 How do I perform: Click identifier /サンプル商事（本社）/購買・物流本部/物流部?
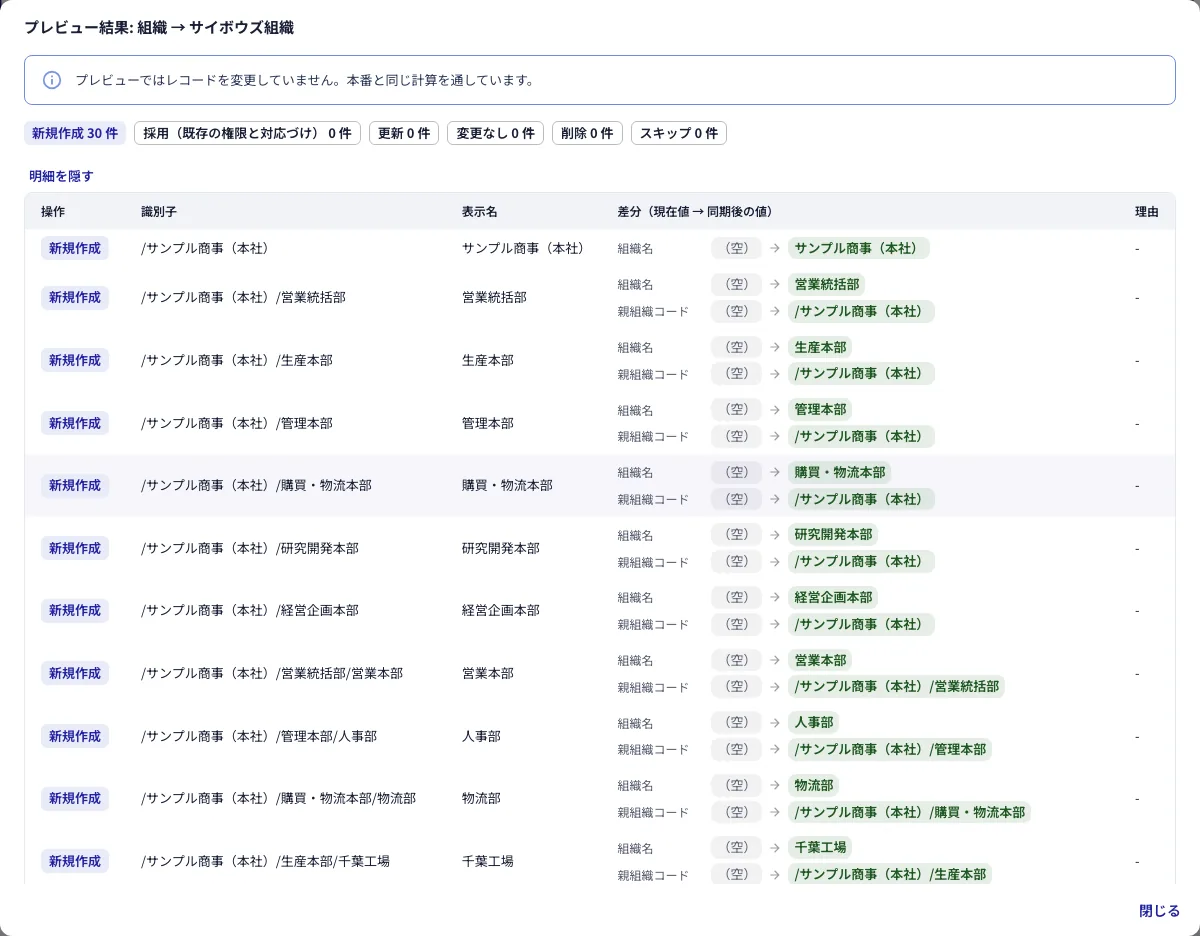(279, 798)
